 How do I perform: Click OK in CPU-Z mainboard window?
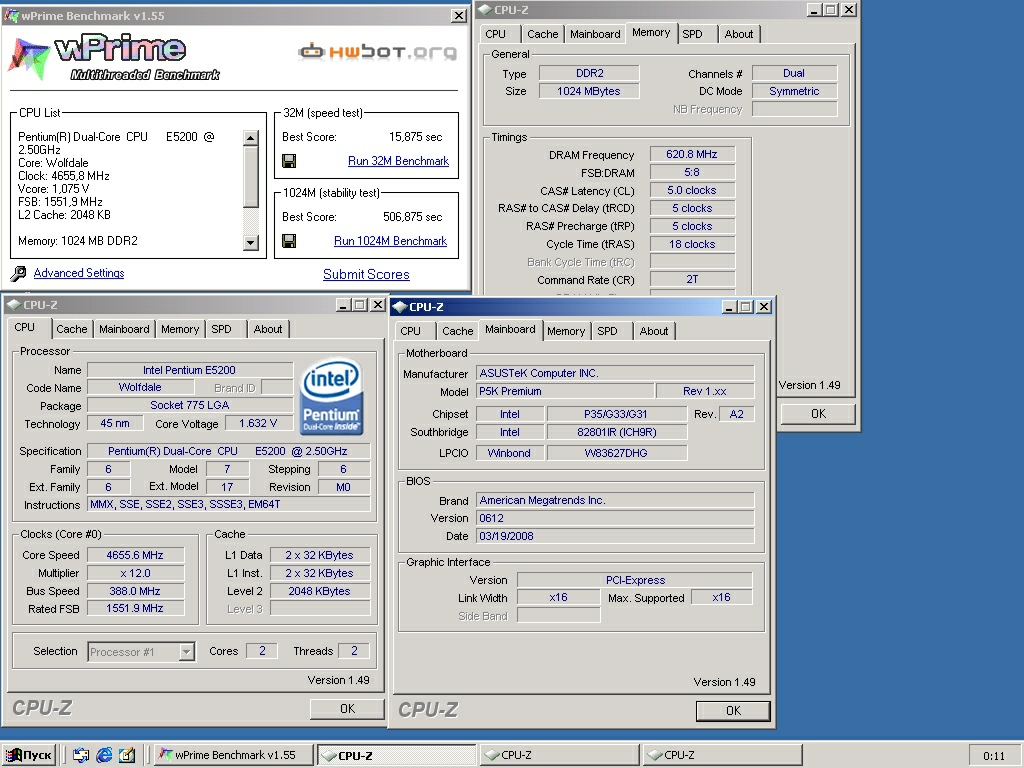click(x=733, y=711)
